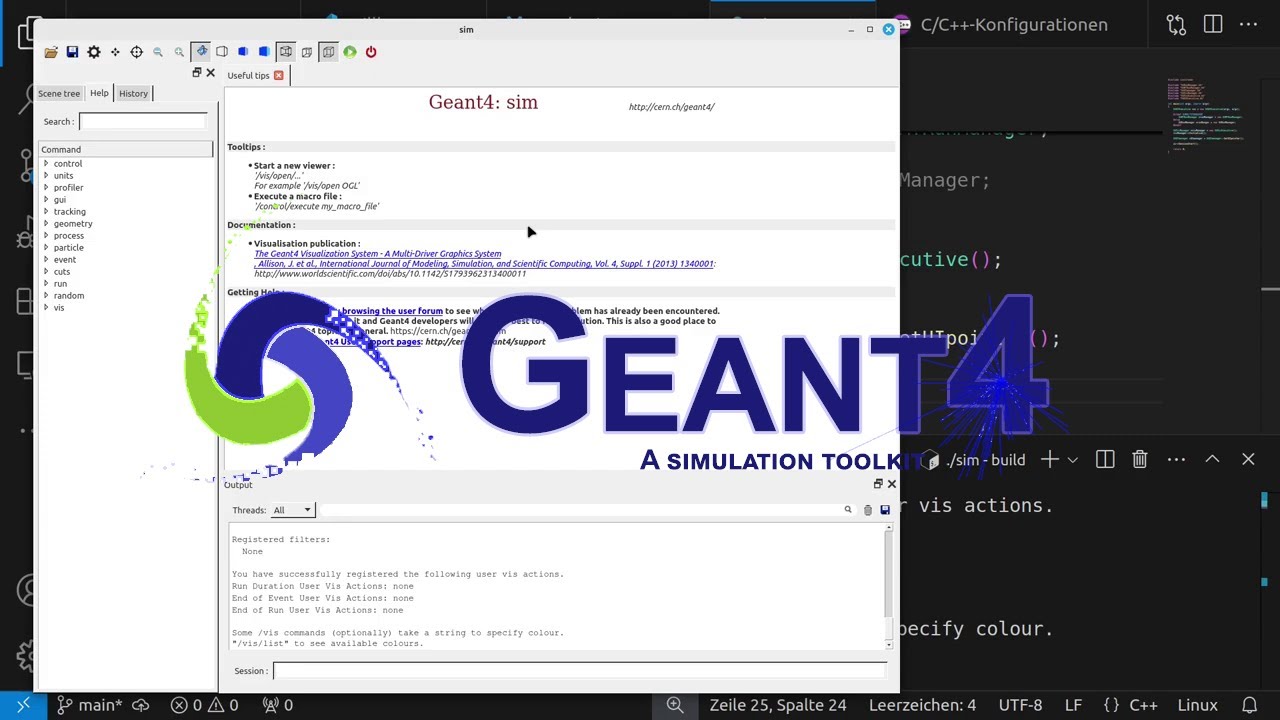This screenshot has width=1280, height=720.
Task: Split the VS Code terminal
Action: 1105,459
